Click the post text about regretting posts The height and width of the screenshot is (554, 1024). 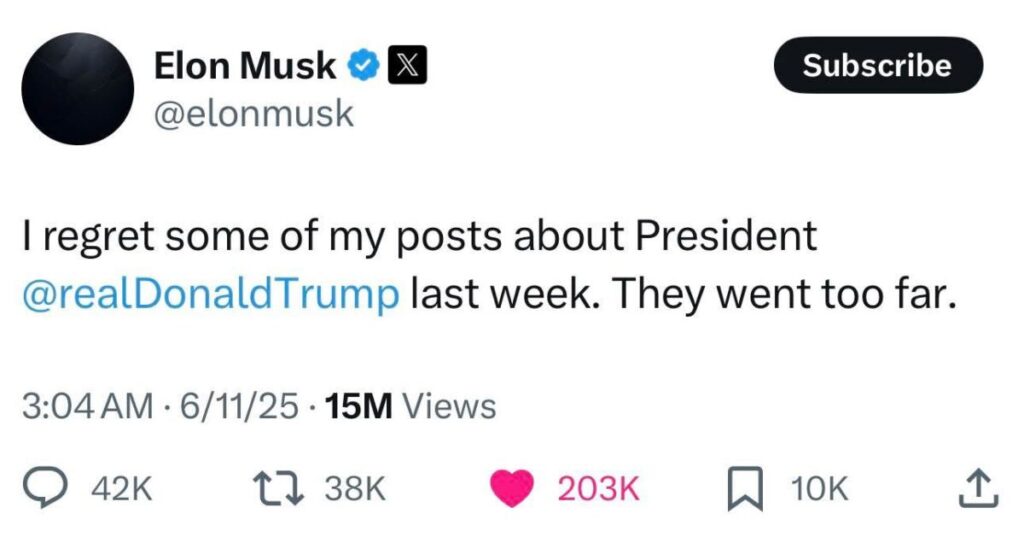coord(420,236)
